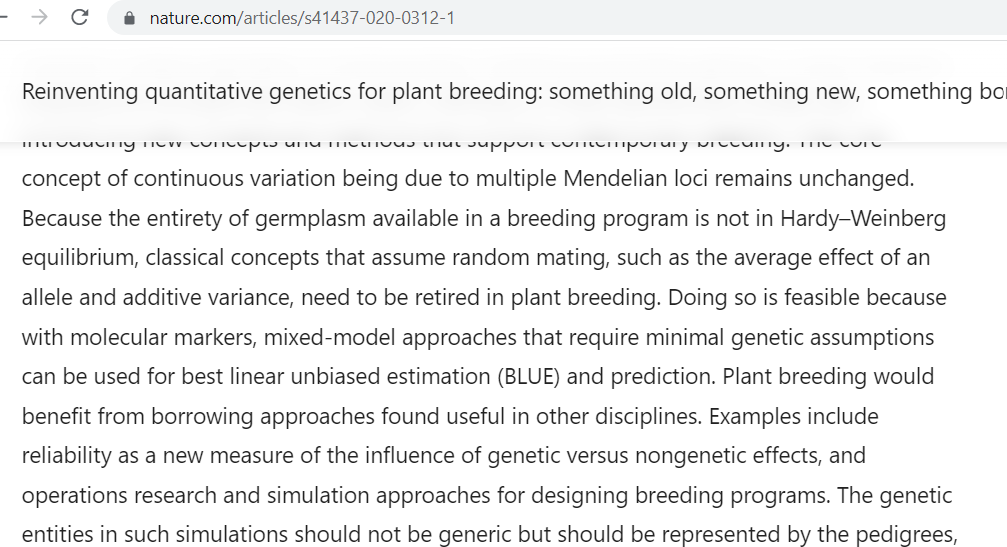
Task: Click the sticky article title header
Action: pyautogui.click(x=504, y=91)
